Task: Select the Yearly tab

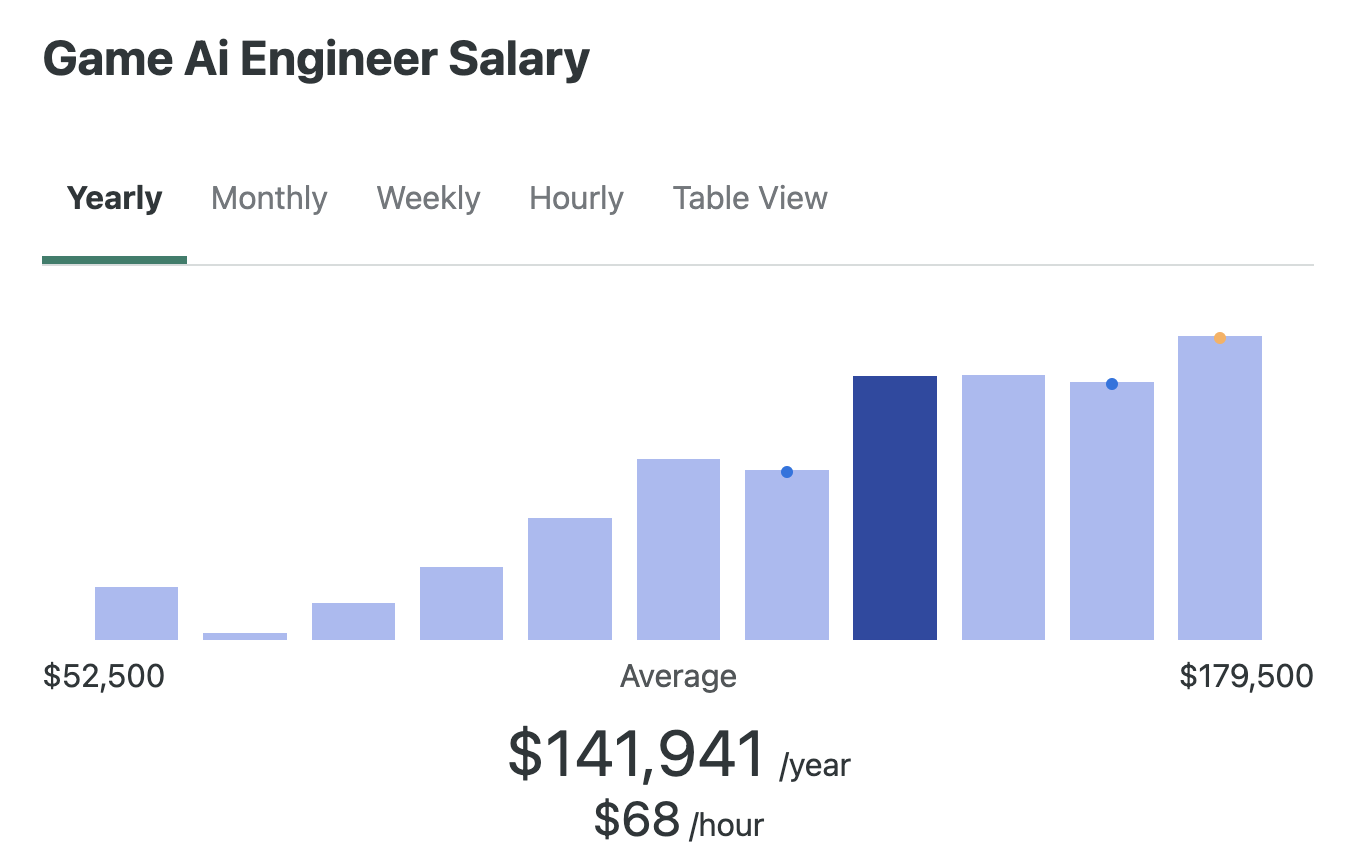Action: [x=114, y=198]
